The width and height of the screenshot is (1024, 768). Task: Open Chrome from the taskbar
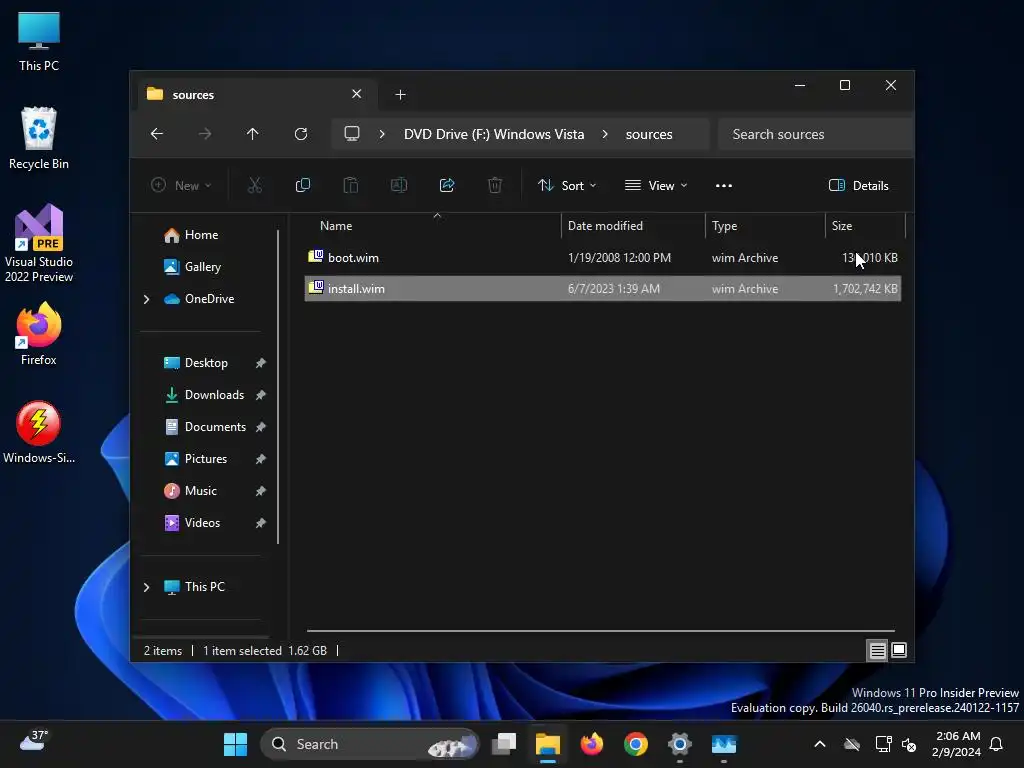(x=635, y=744)
